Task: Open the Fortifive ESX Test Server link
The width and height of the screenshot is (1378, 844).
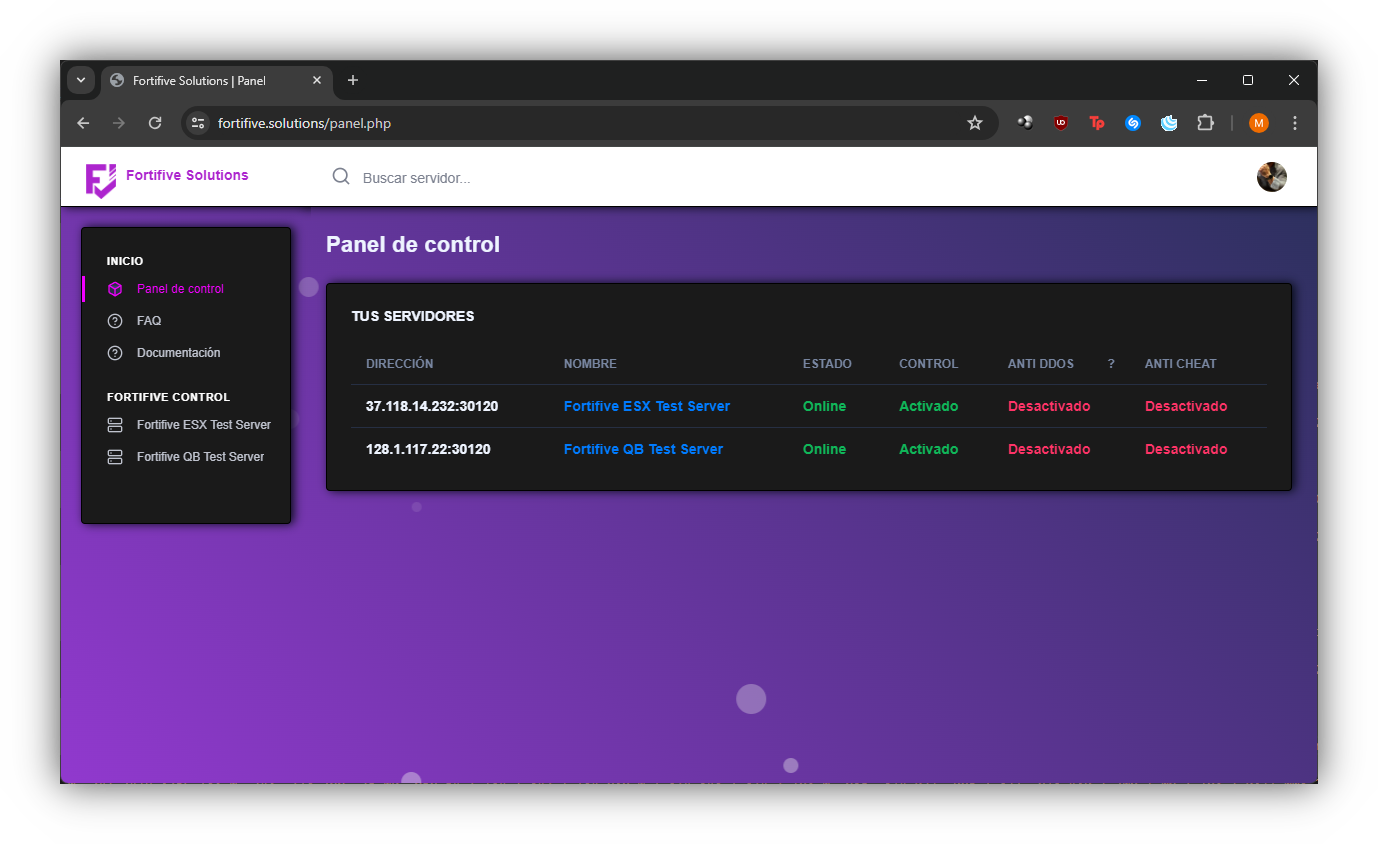Action: click(x=646, y=406)
